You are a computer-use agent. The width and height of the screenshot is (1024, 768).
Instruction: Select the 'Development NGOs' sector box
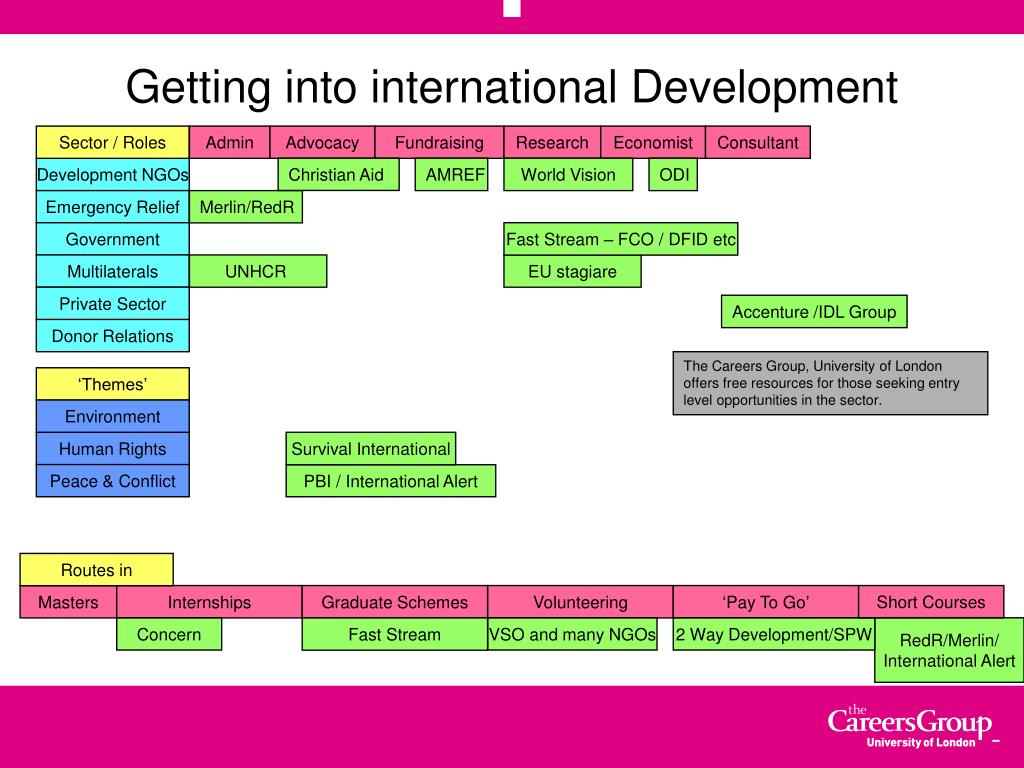(112, 174)
